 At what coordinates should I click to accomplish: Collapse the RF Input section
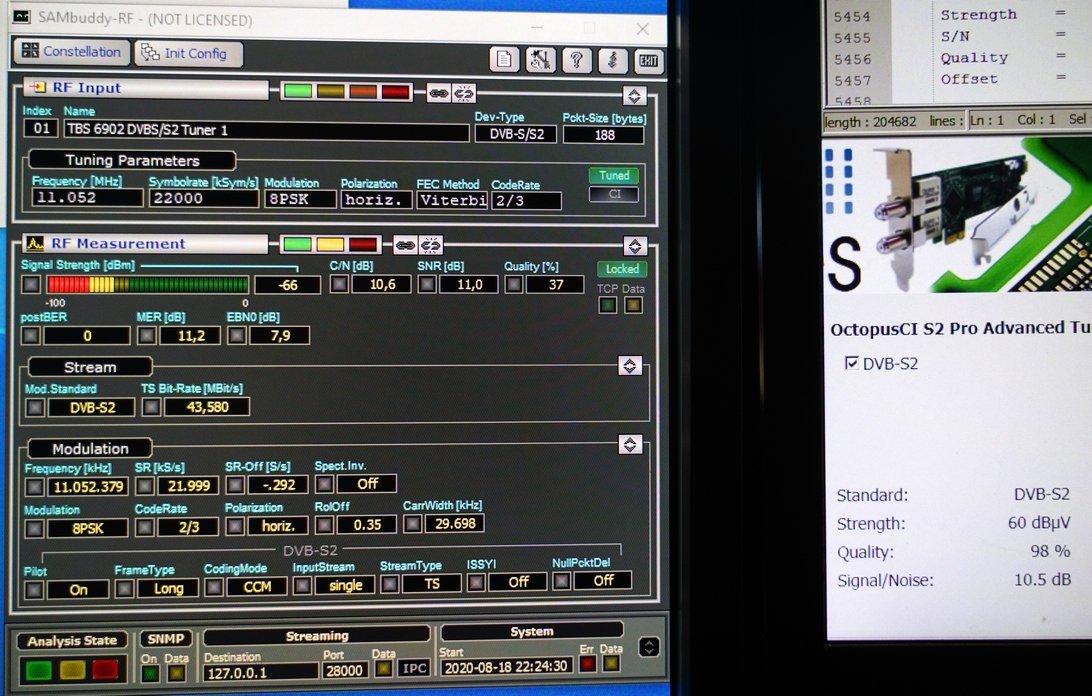pos(633,95)
